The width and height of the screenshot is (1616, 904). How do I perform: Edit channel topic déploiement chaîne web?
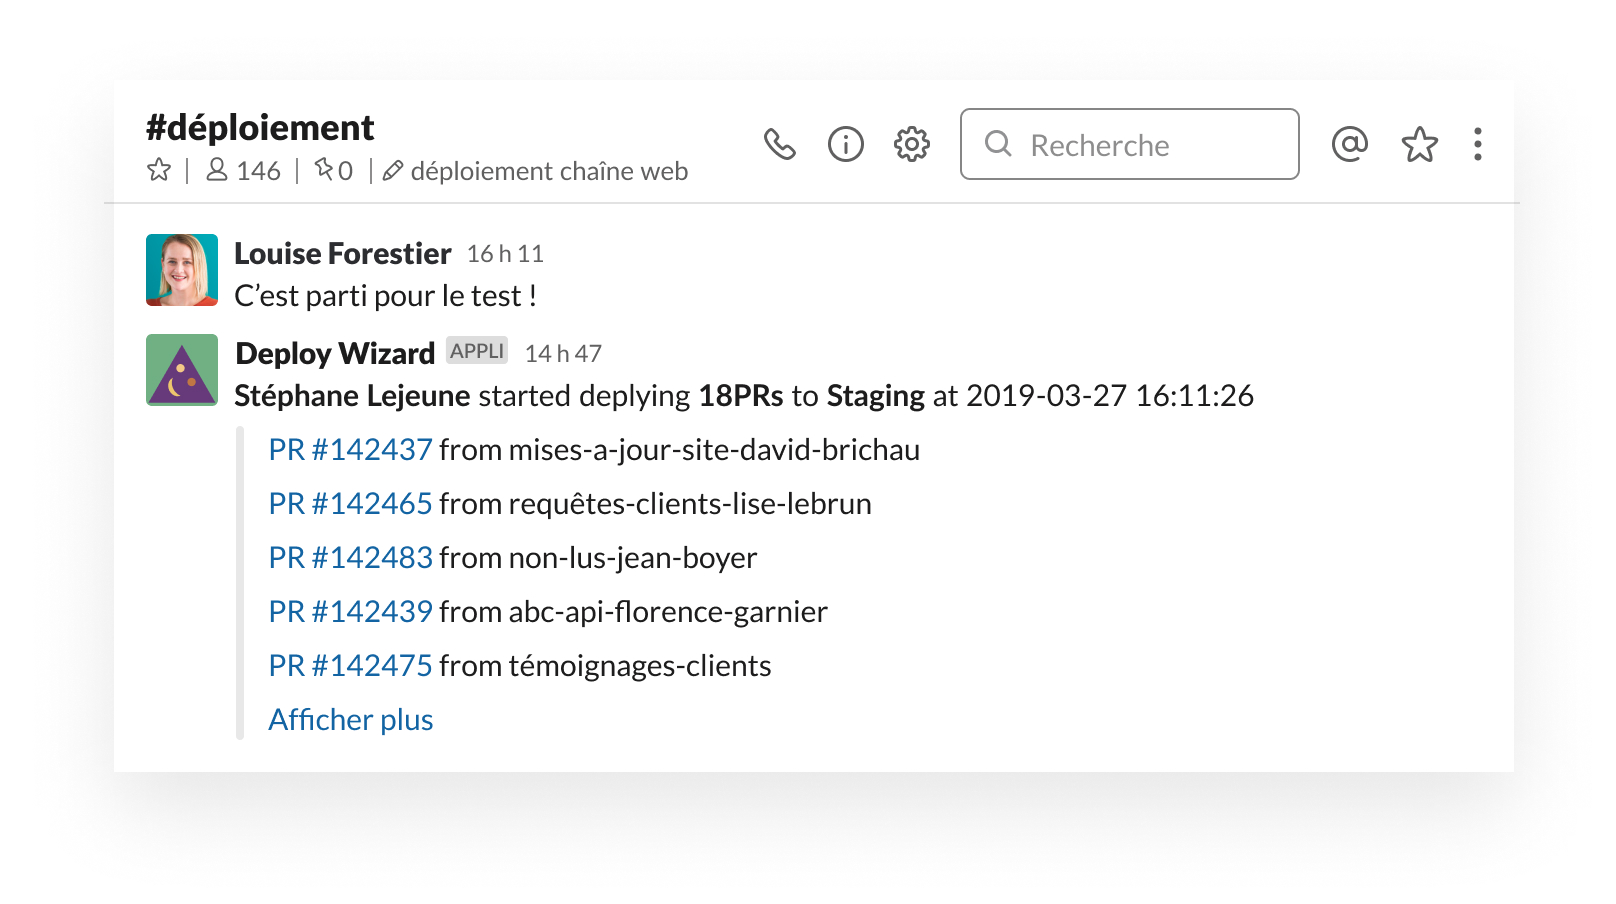535,171
